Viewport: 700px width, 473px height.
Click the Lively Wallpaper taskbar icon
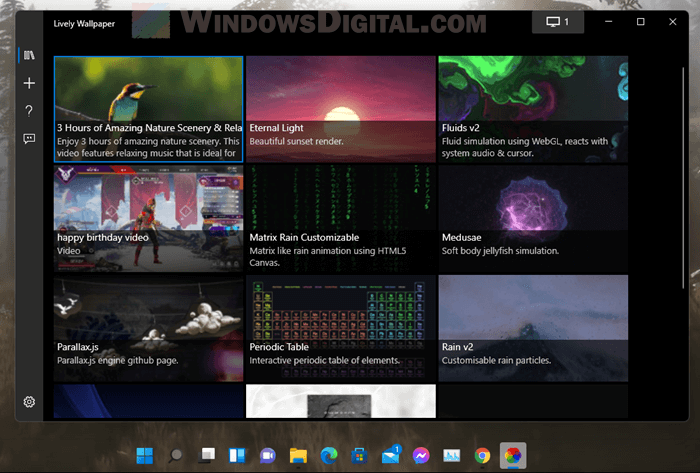[x=513, y=456]
